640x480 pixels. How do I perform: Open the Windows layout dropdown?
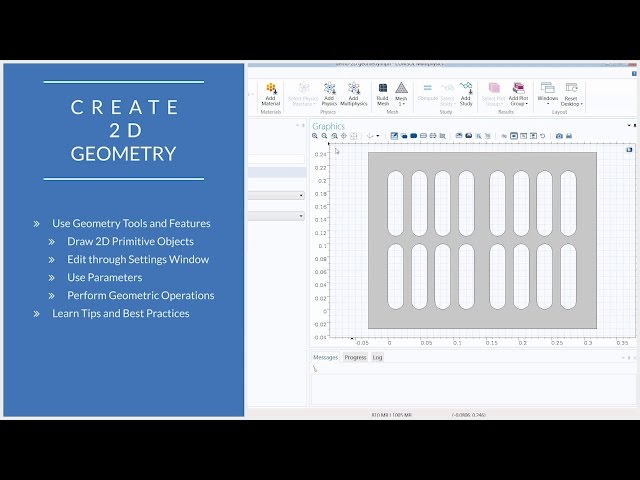tap(547, 94)
